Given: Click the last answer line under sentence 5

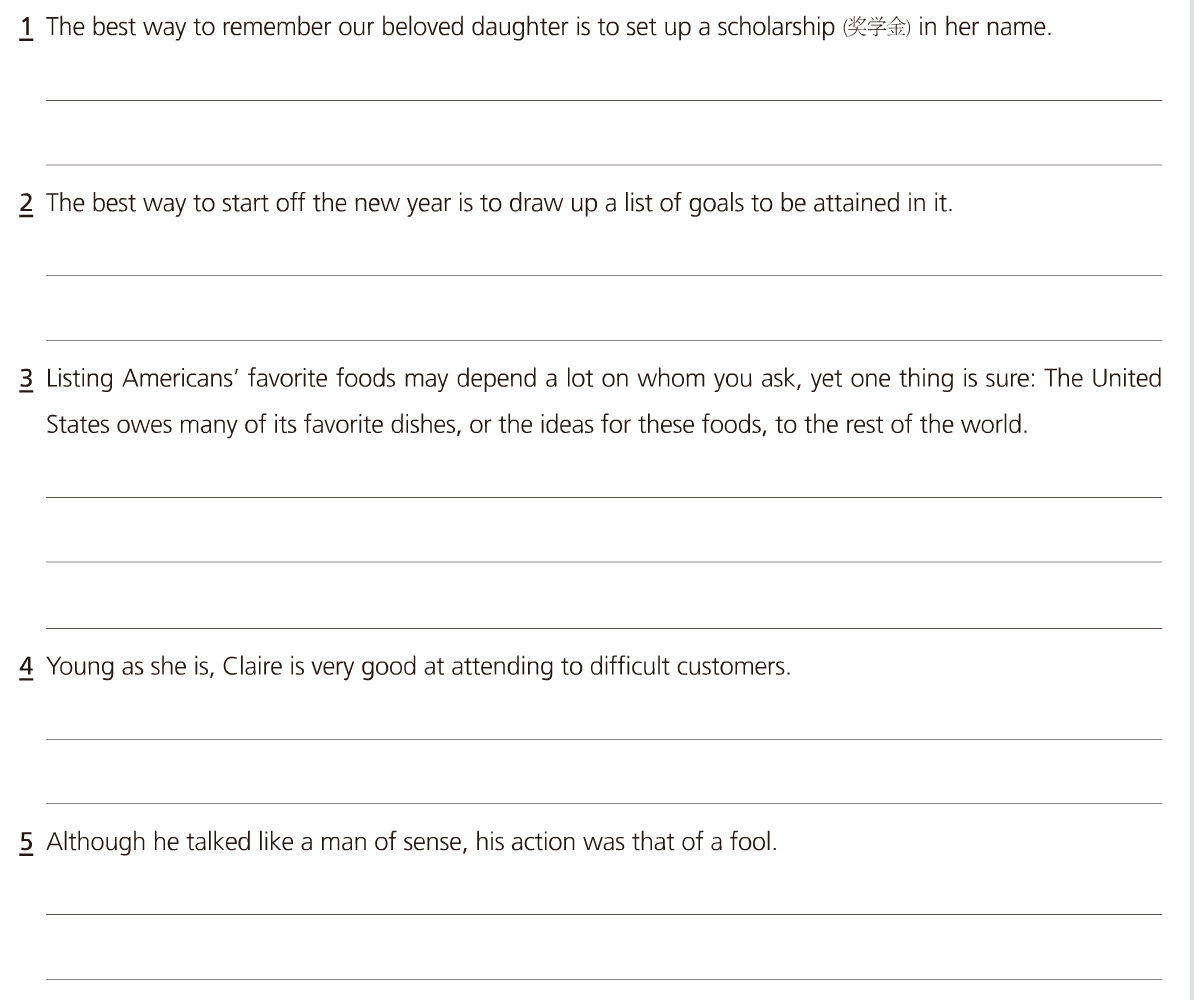Looking at the screenshot, I should (x=604, y=978).
